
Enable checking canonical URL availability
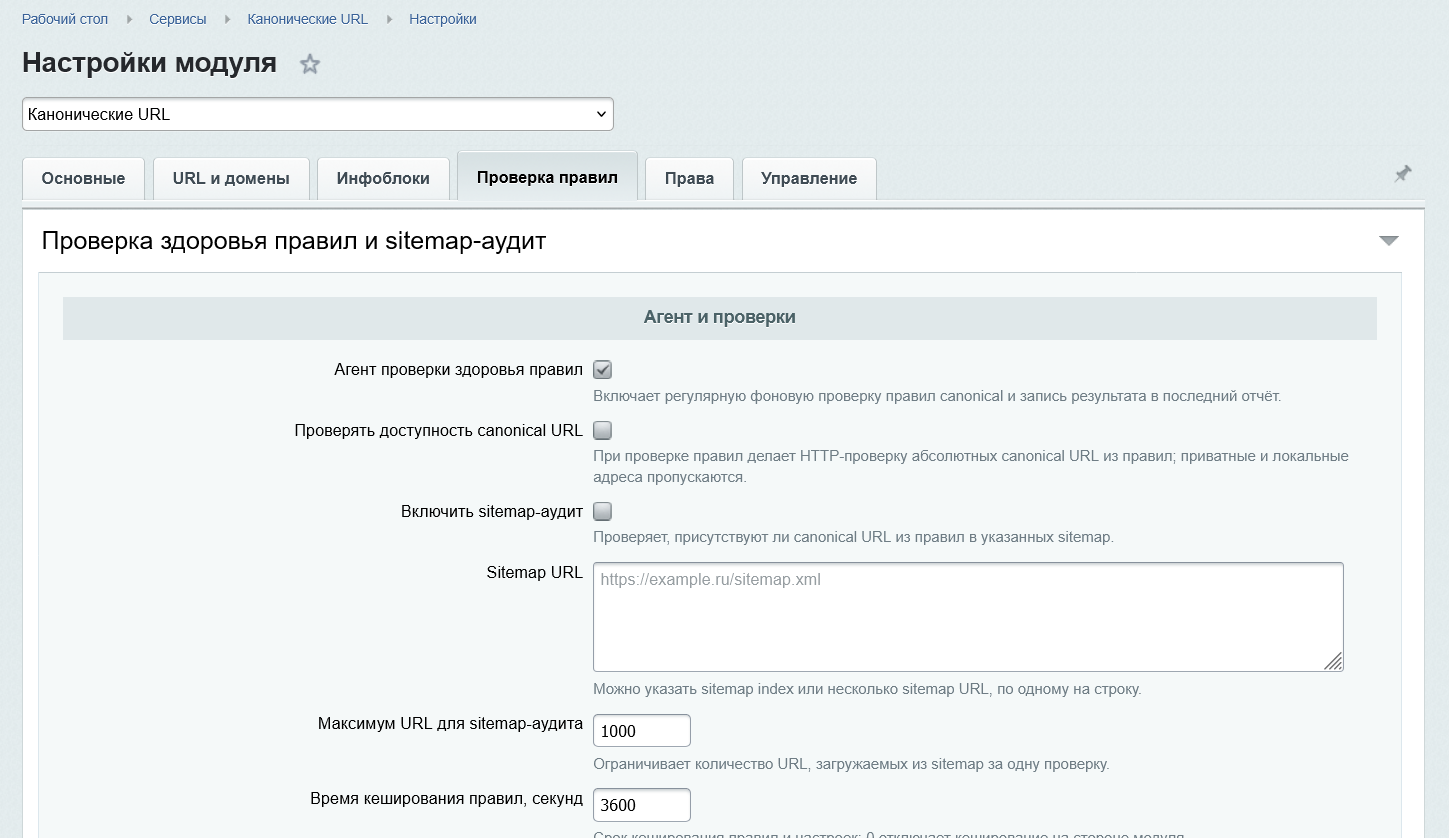click(x=602, y=431)
